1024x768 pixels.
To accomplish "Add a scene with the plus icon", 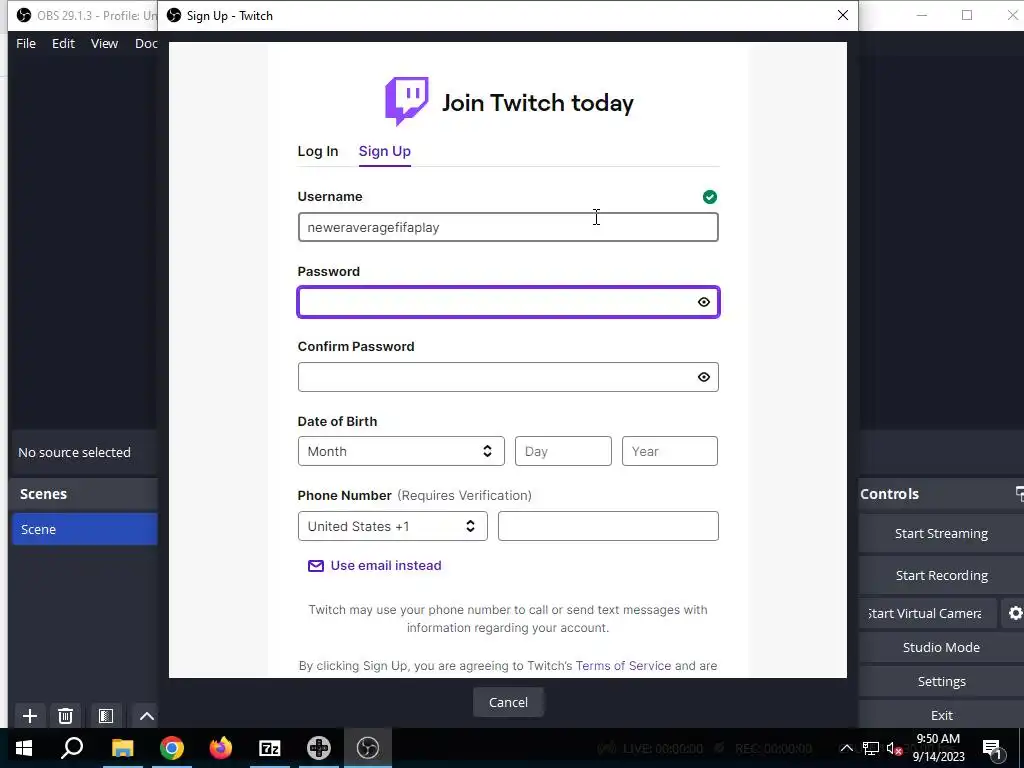I will click(29, 716).
